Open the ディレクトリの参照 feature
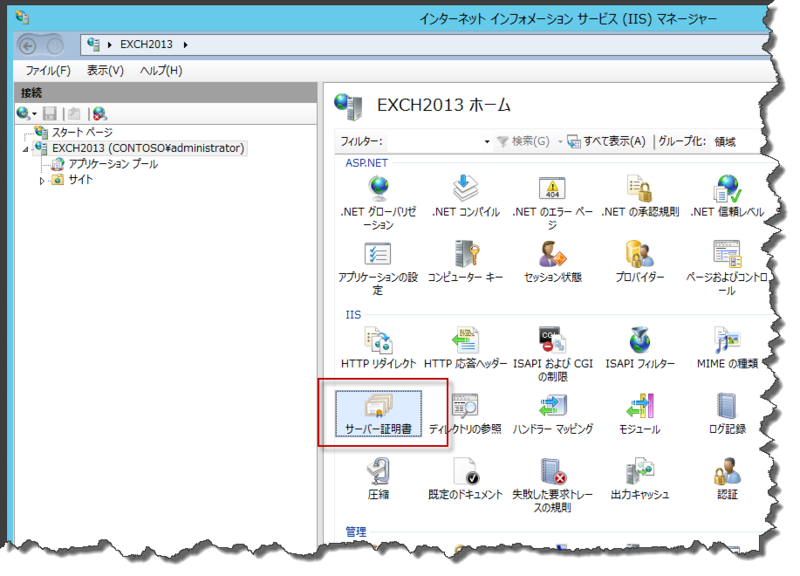The image size is (800, 576). [x=465, y=414]
